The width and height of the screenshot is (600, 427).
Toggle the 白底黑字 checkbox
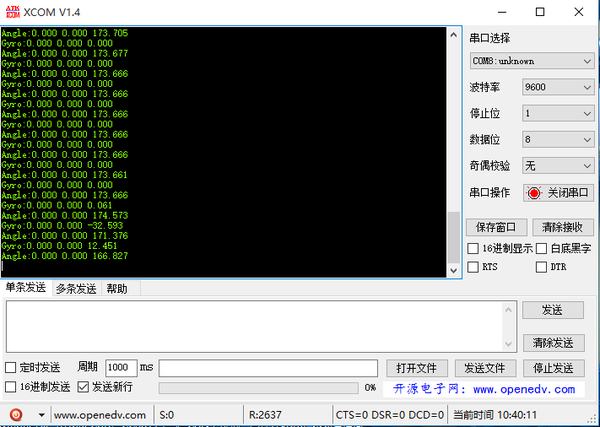pyautogui.click(x=541, y=249)
